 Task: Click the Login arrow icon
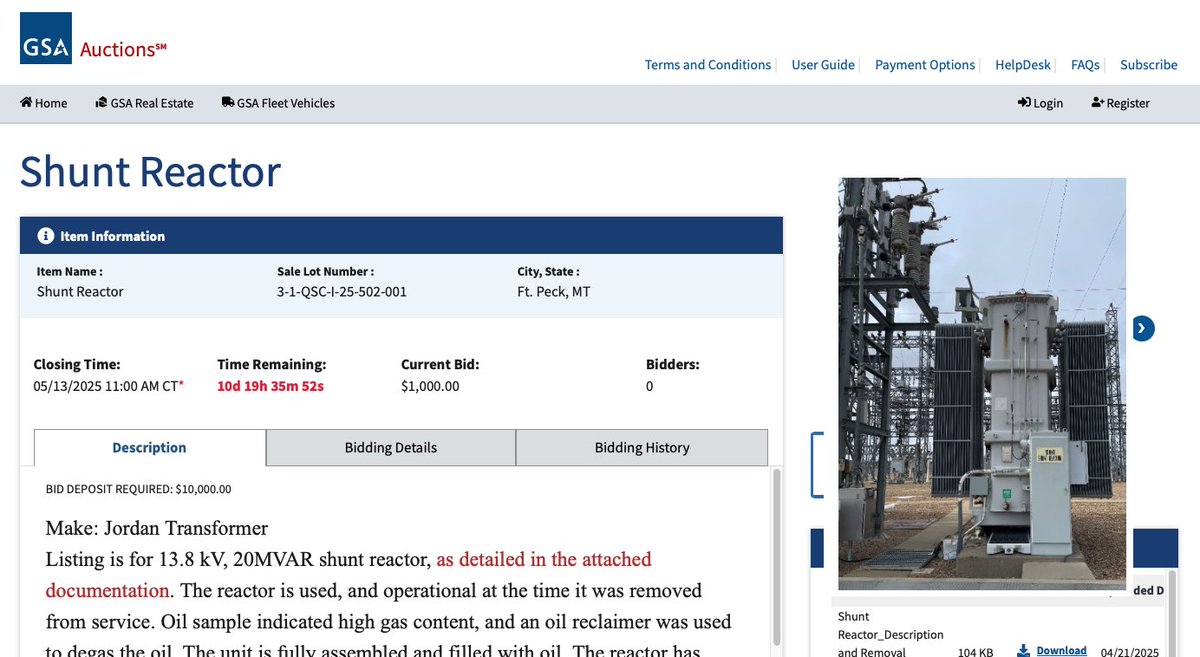1024,103
